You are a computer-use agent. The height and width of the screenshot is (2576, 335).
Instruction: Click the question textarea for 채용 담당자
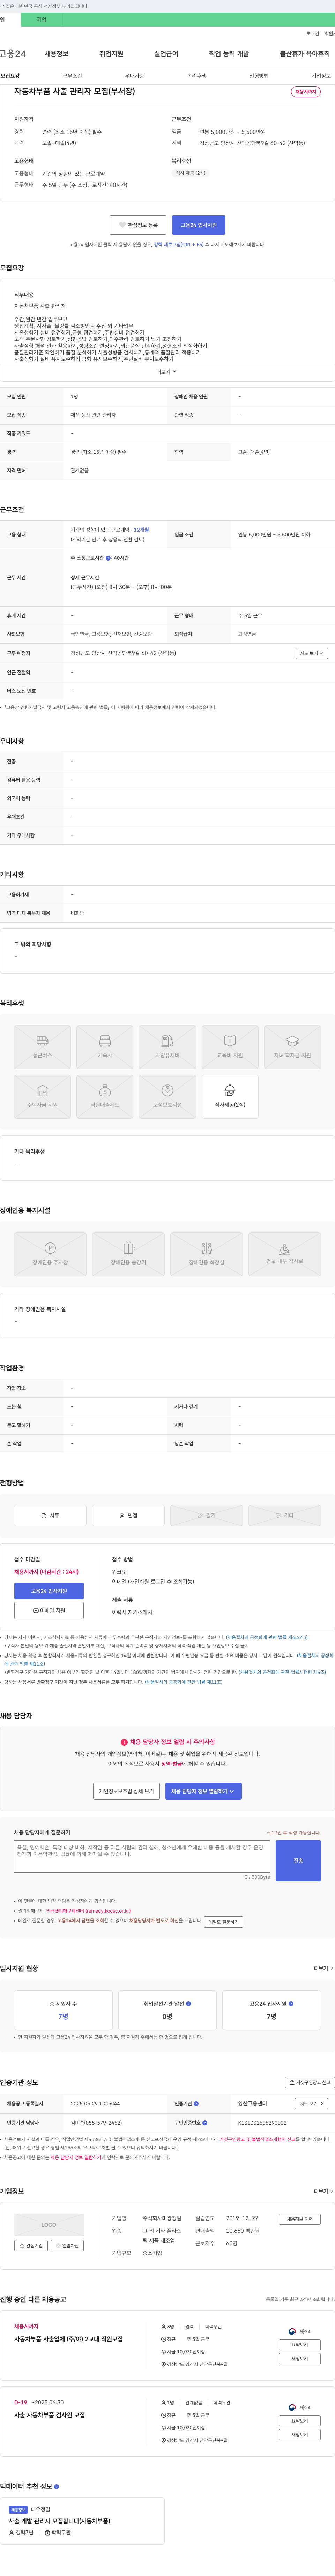coord(142,1857)
